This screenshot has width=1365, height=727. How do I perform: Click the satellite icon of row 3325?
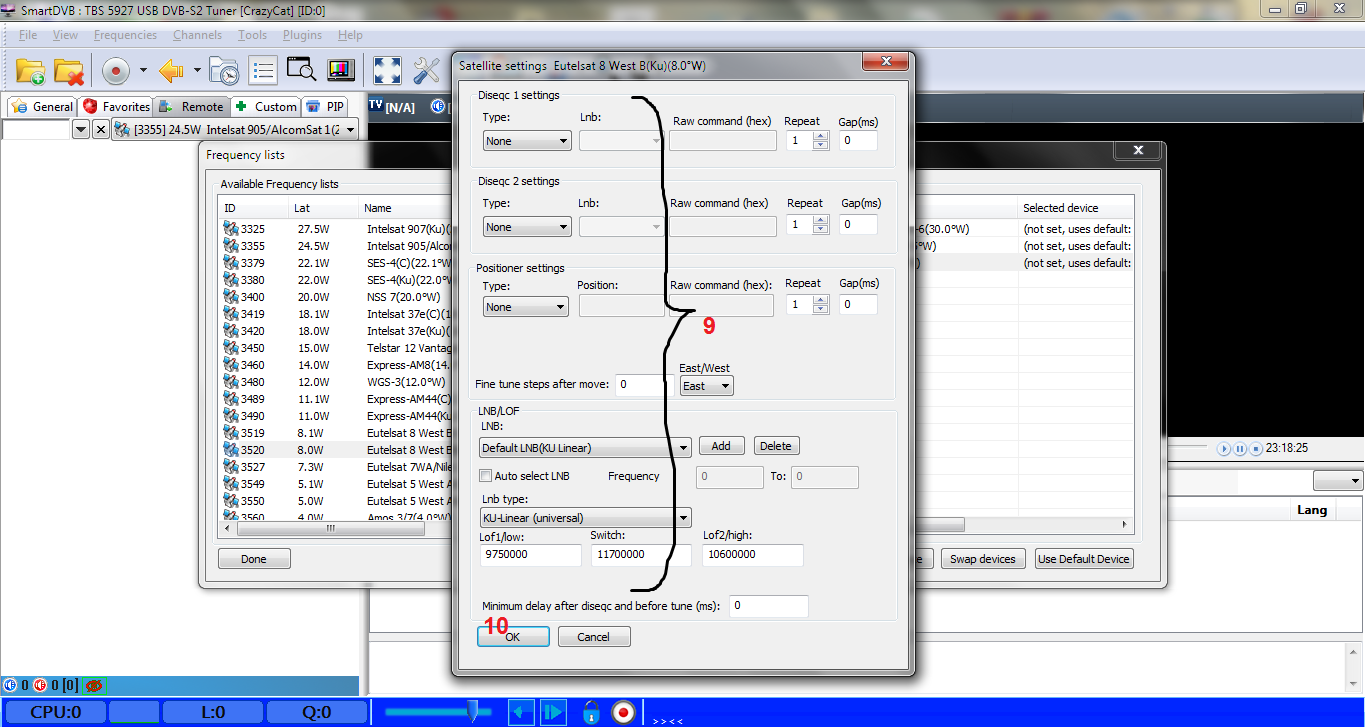pyautogui.click(x=230, y=229)
